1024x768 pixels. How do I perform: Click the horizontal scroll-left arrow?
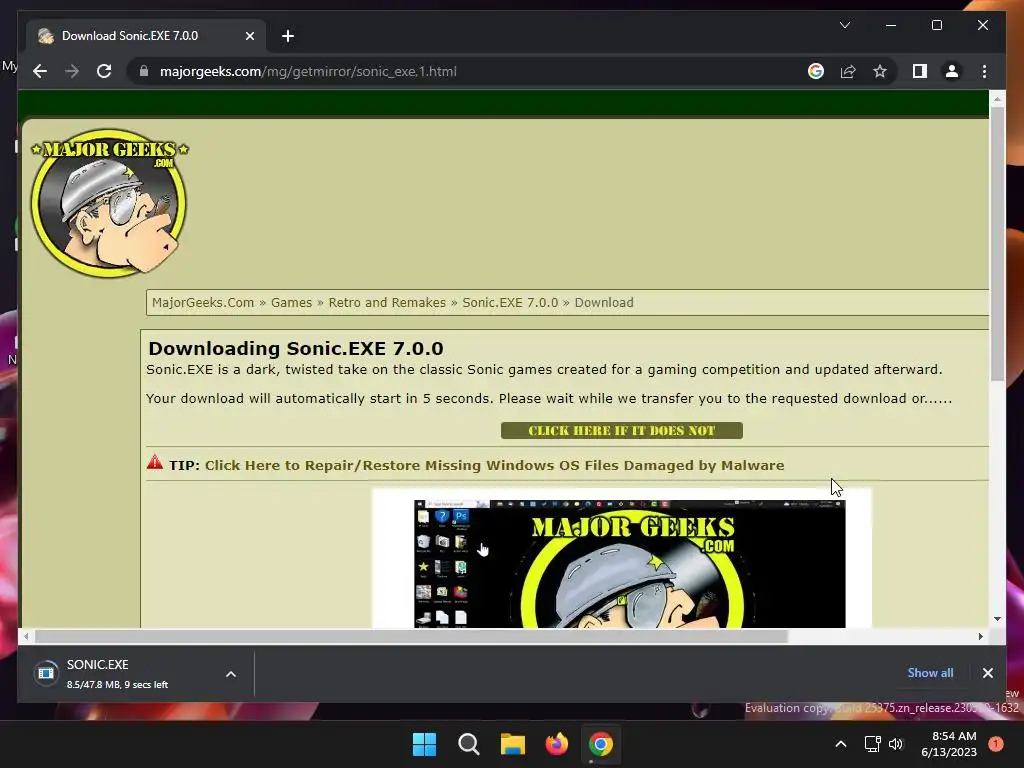pyautogui.click(x=26, y=636)
